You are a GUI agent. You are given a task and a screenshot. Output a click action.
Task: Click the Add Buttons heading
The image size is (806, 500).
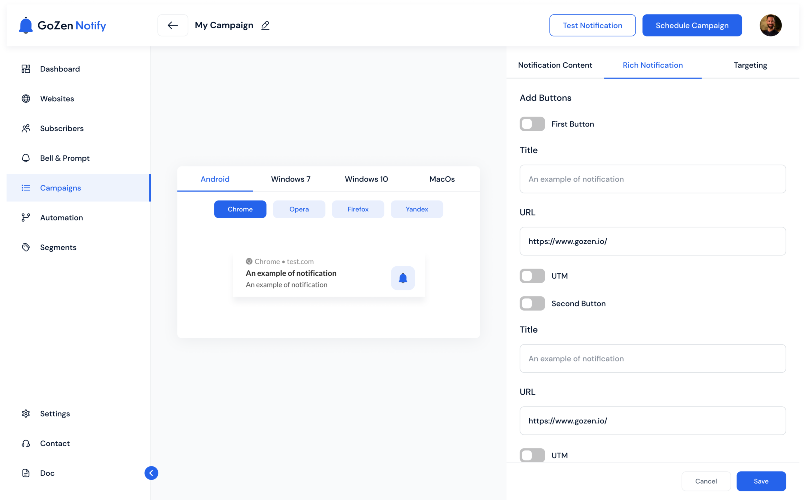coord(545,98)
